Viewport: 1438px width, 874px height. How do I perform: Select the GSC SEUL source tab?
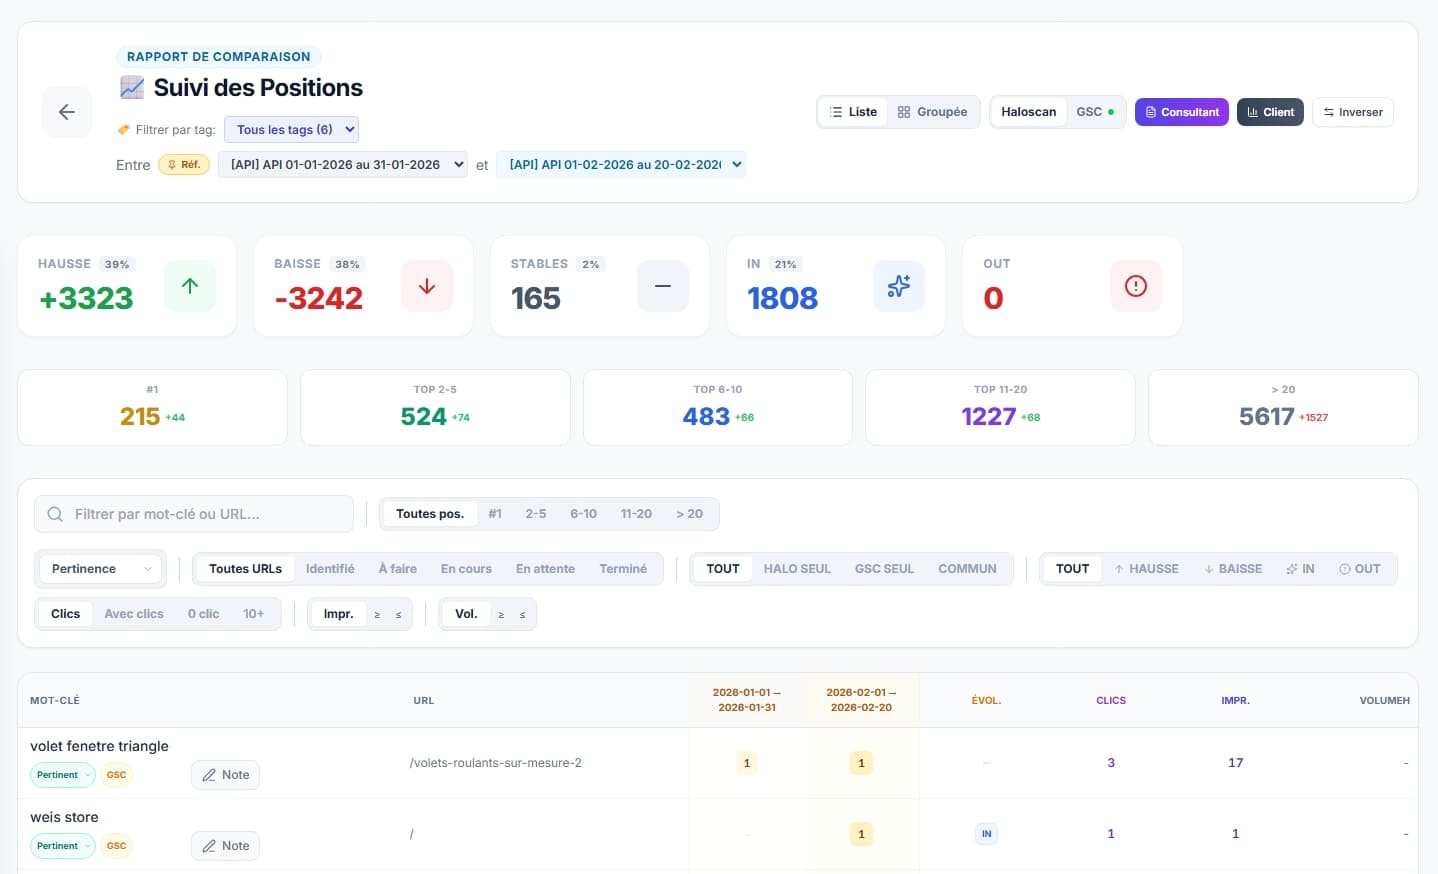click(884, 568)
